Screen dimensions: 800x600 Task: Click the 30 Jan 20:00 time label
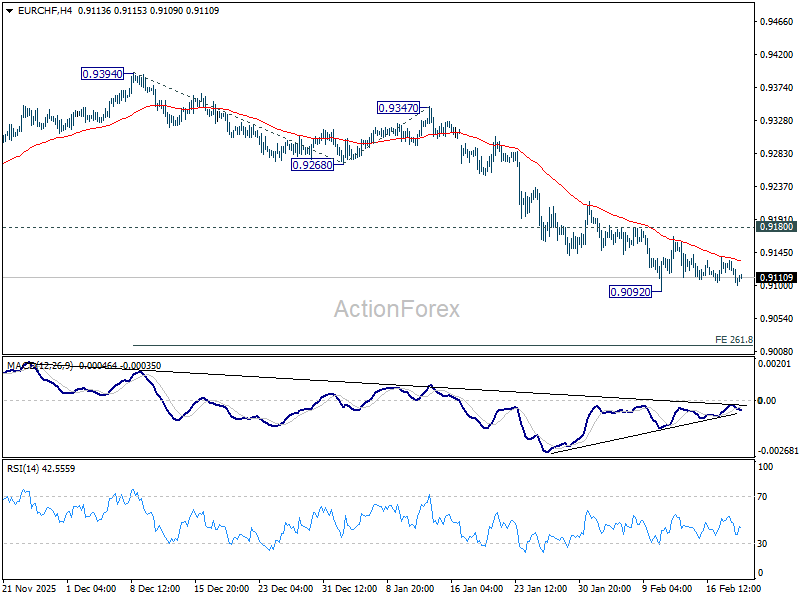click(605, 588)
